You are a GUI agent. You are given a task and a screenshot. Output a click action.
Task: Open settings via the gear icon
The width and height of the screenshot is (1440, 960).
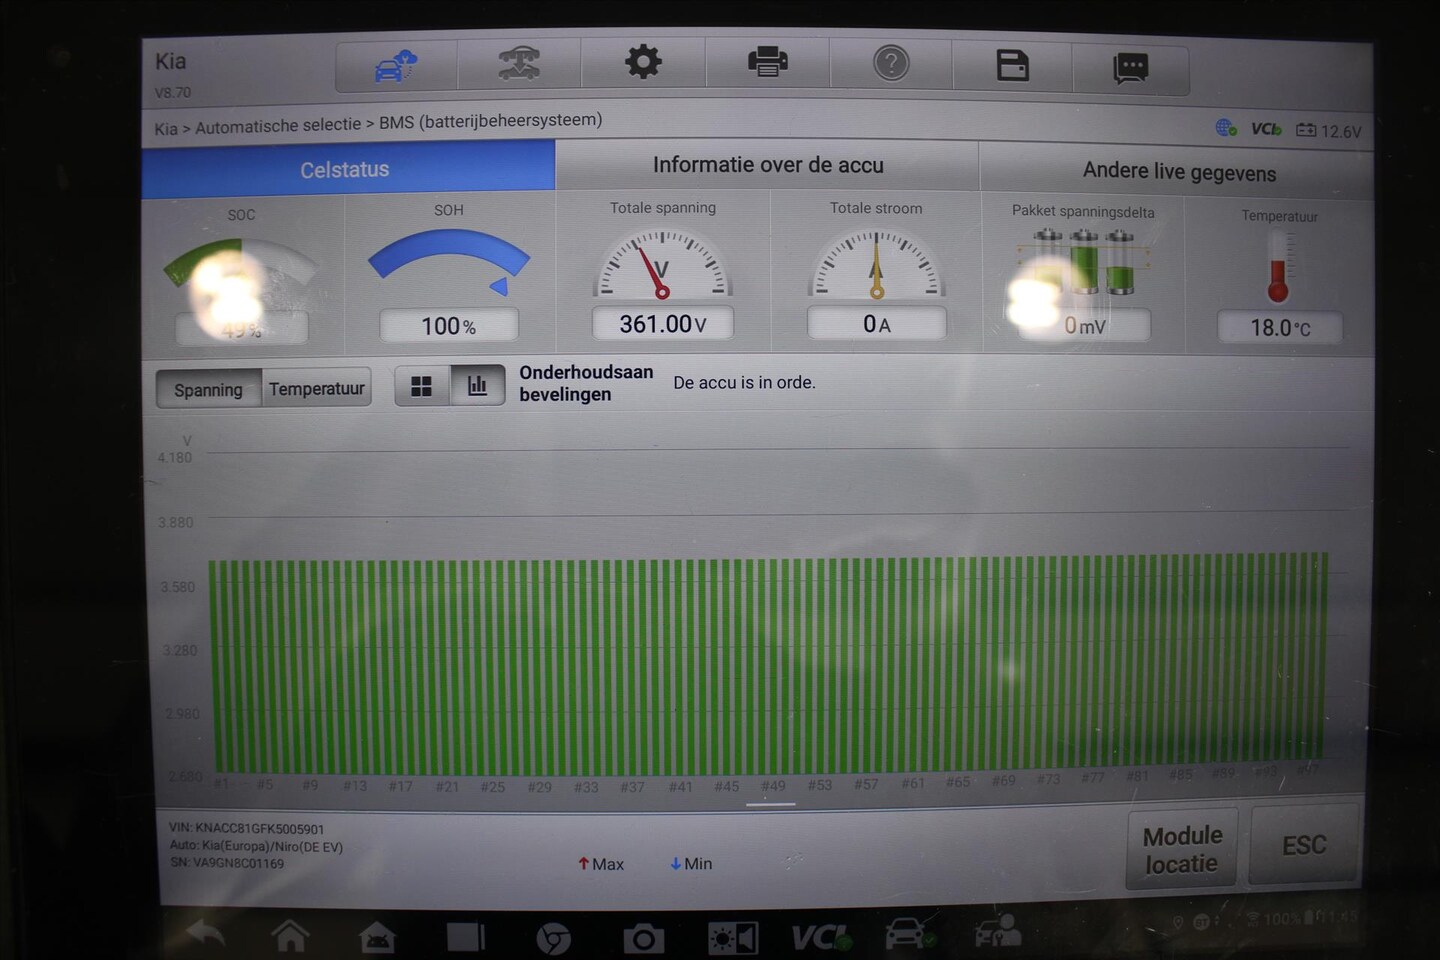[643, 63]
